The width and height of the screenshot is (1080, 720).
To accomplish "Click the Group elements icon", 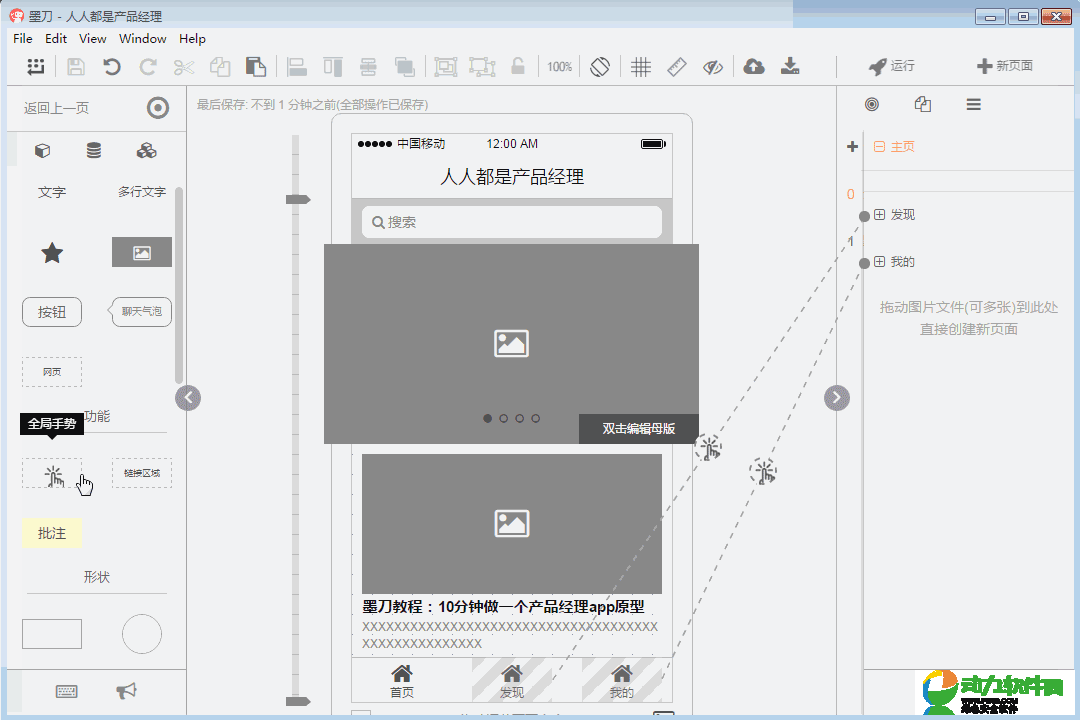I will pos(446,66).
